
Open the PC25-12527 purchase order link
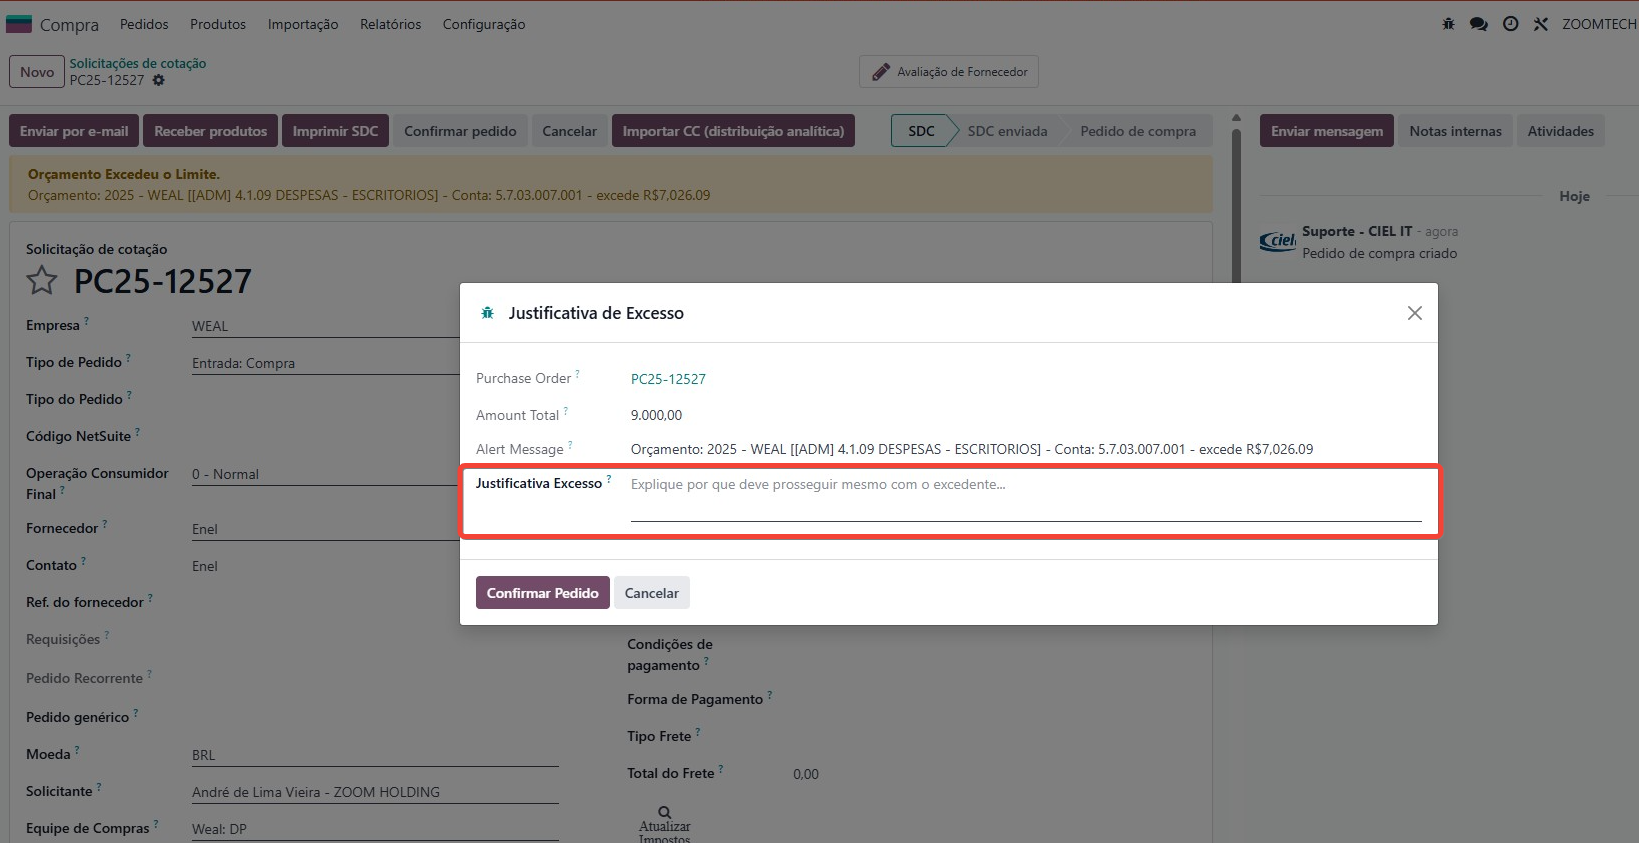[668, 379]
